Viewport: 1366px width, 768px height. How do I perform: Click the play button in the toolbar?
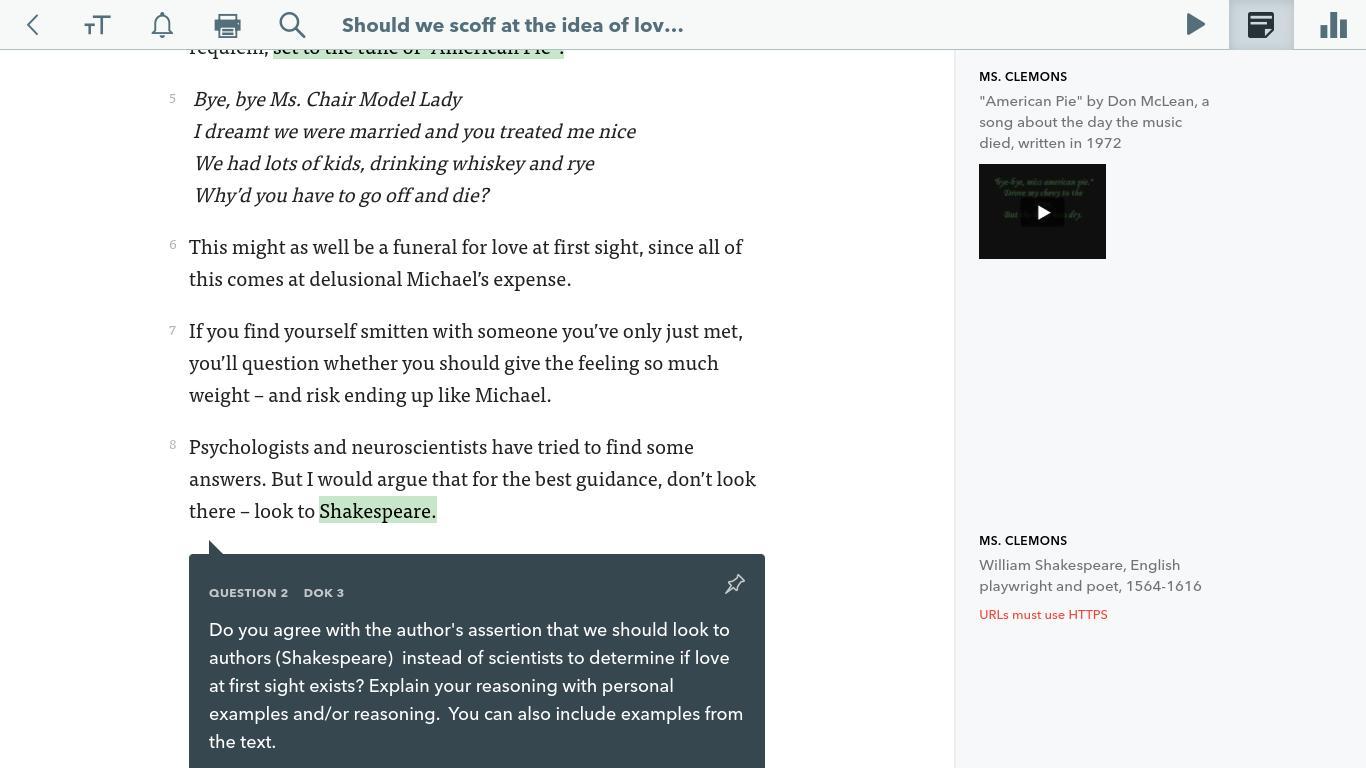point(1195,25)
